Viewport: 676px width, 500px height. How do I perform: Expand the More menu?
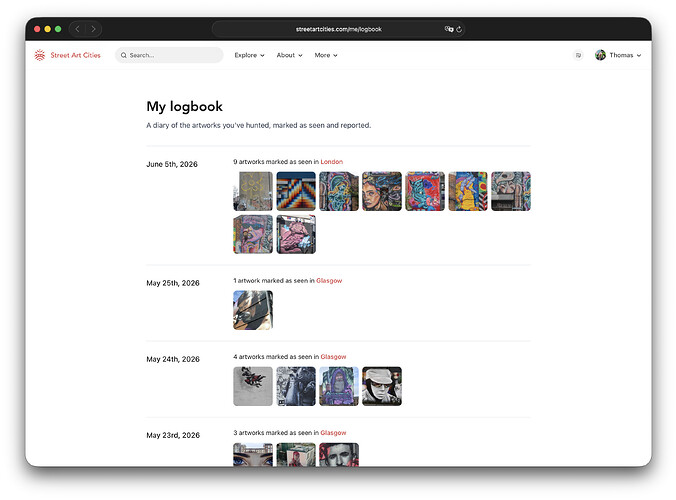[x=325, y=55]
